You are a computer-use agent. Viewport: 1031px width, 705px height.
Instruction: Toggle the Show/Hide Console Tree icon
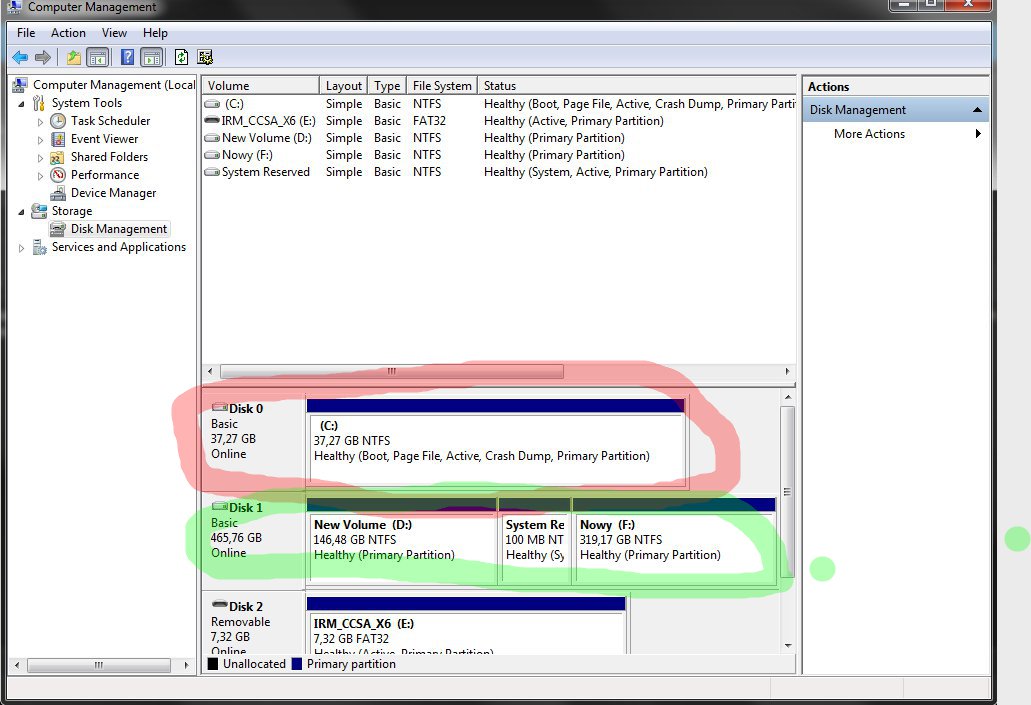[98, 58]
